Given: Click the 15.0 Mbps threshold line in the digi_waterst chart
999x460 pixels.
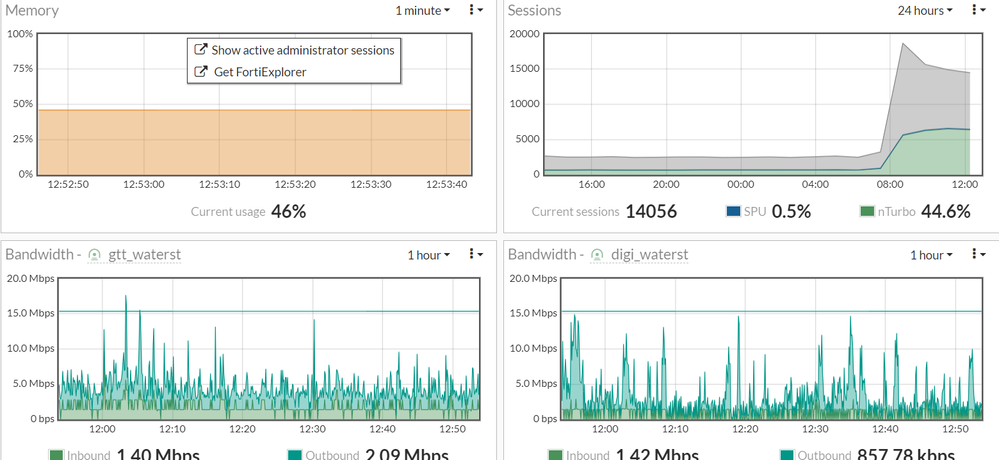Looking at the screenshot, I should coord(771,312).
